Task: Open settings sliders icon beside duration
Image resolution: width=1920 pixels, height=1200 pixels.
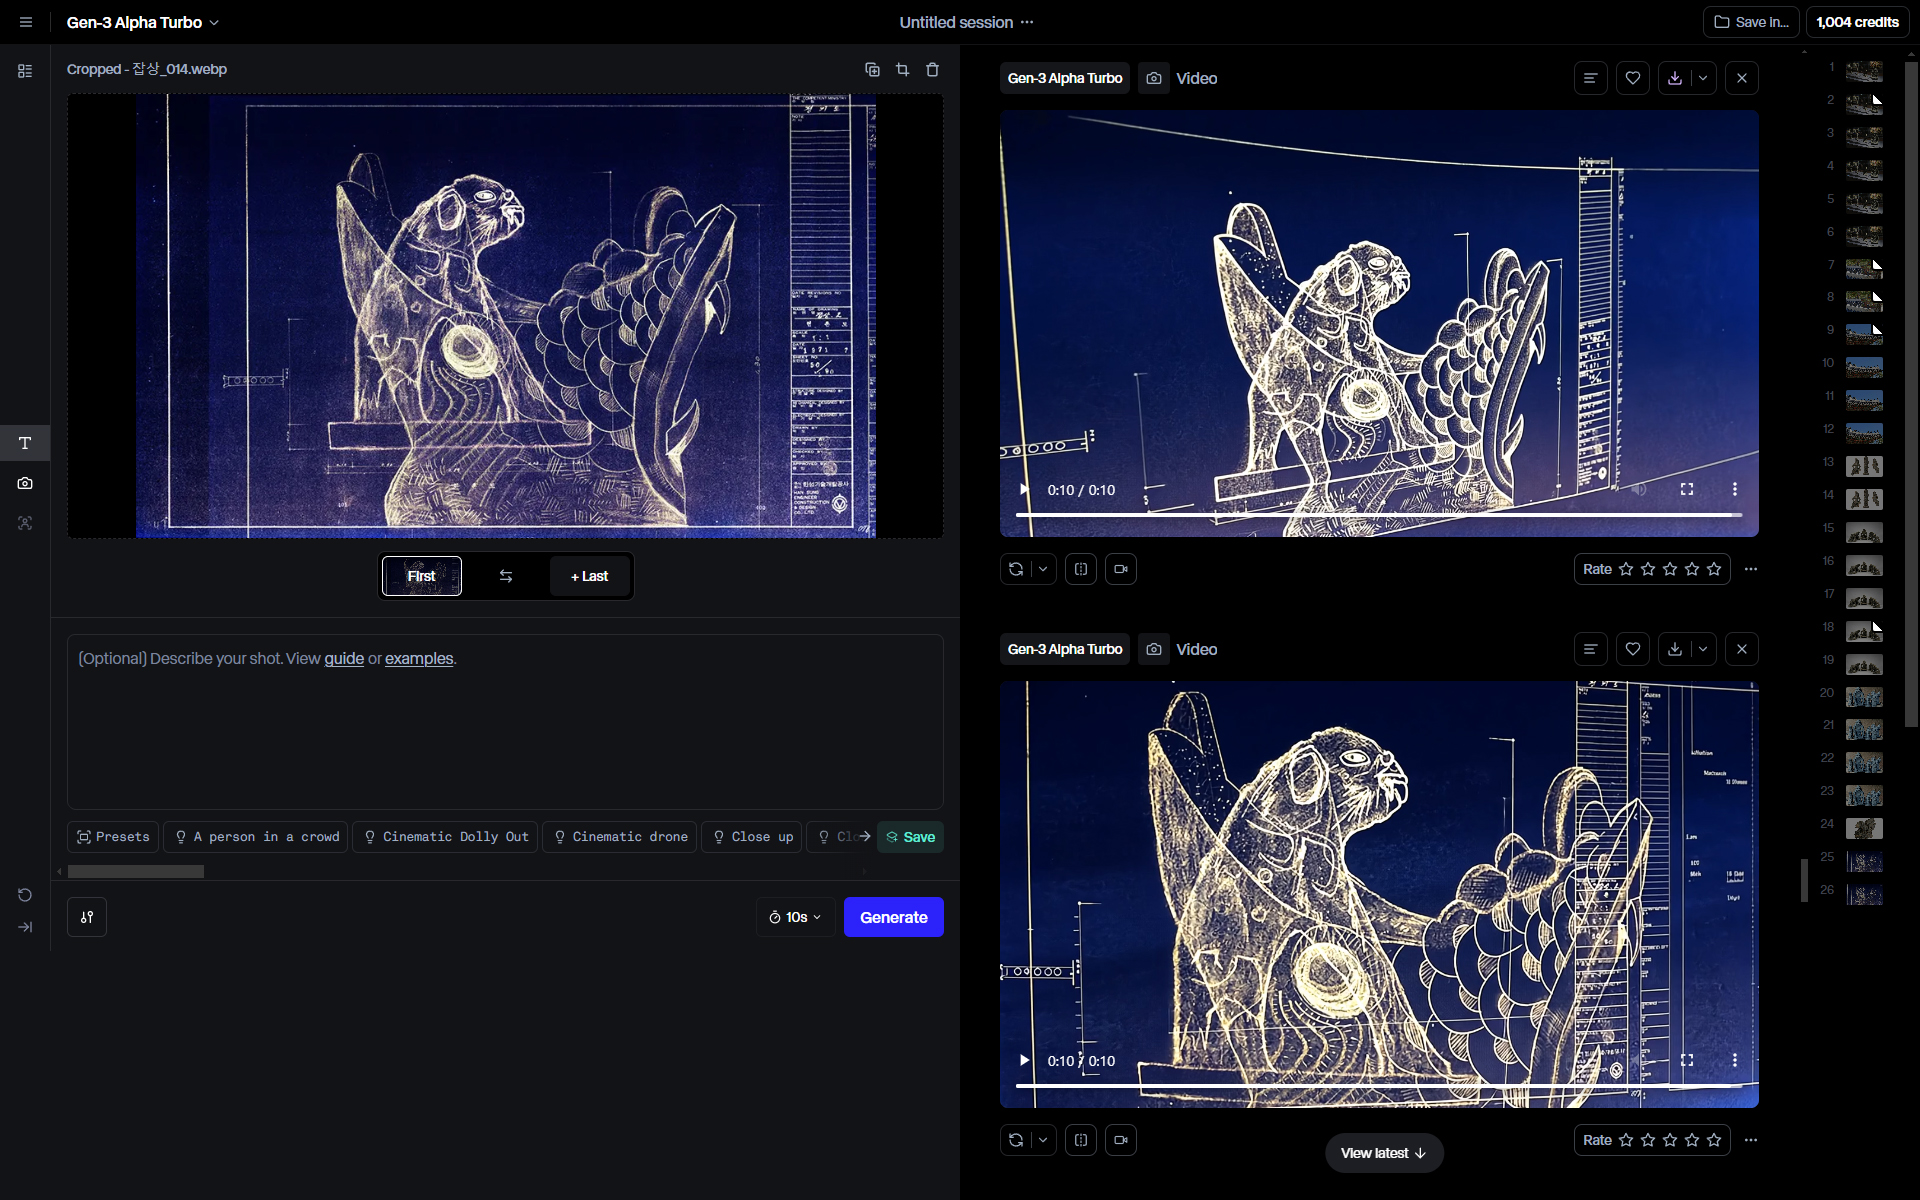Action: coord(87,917)
